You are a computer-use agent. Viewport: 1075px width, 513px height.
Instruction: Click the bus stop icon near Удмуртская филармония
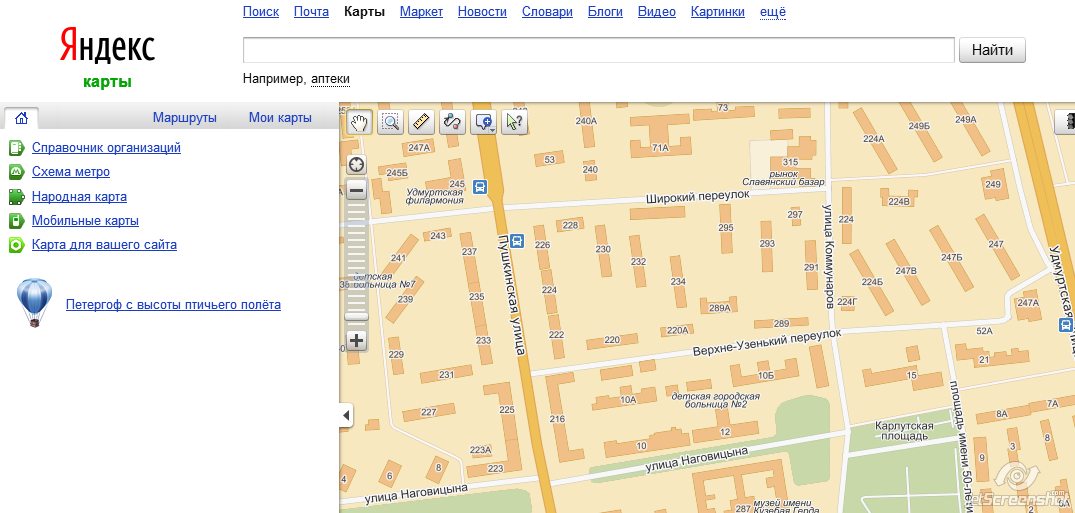point(480,185)
